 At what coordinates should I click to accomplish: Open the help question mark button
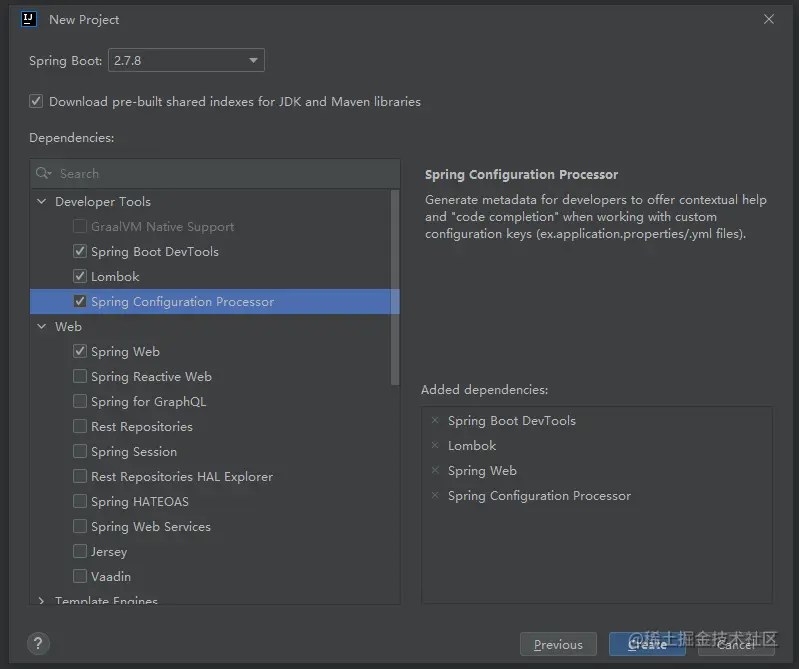[38, 644]
